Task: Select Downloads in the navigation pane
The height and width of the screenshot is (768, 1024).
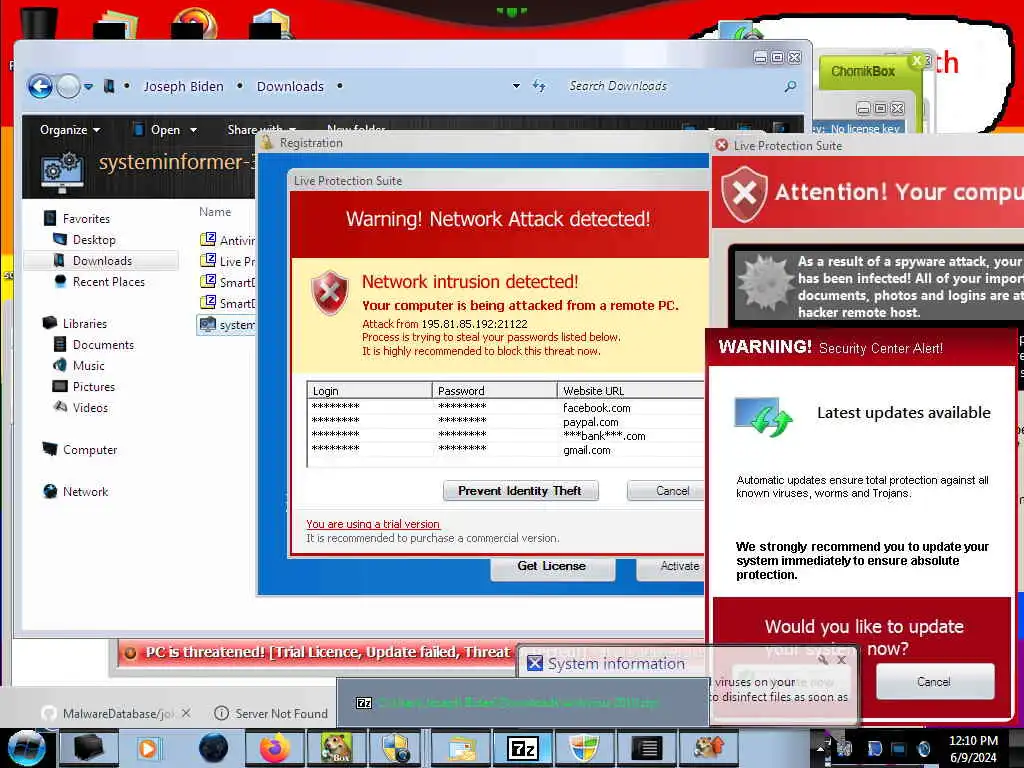Action: (102, 261)
